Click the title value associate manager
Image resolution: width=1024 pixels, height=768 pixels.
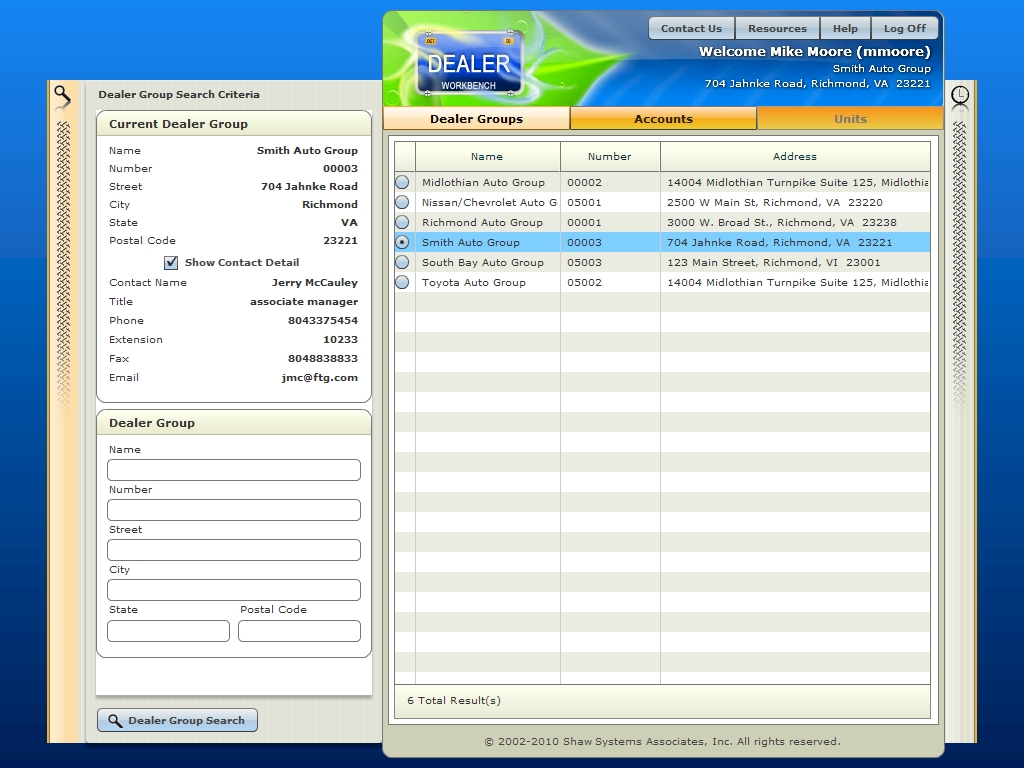click(x=304, y=302)
